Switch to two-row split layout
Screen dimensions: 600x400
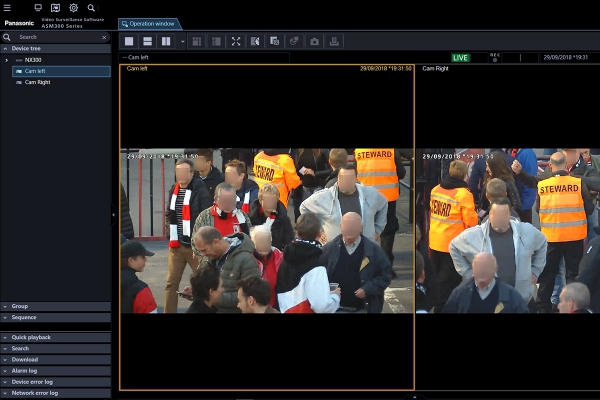pyautogui.click(x=147, y=41)
